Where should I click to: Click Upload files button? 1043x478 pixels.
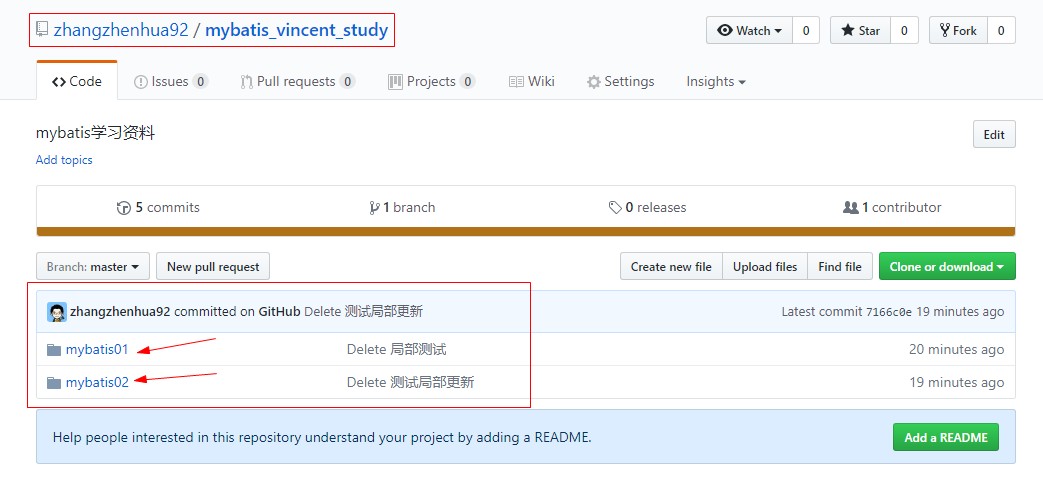pos(765,267)
